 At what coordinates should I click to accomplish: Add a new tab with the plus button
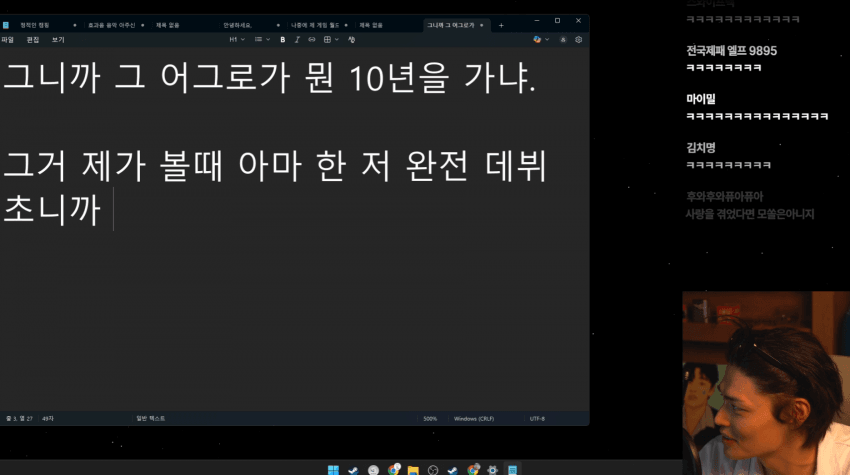point(501,24)
